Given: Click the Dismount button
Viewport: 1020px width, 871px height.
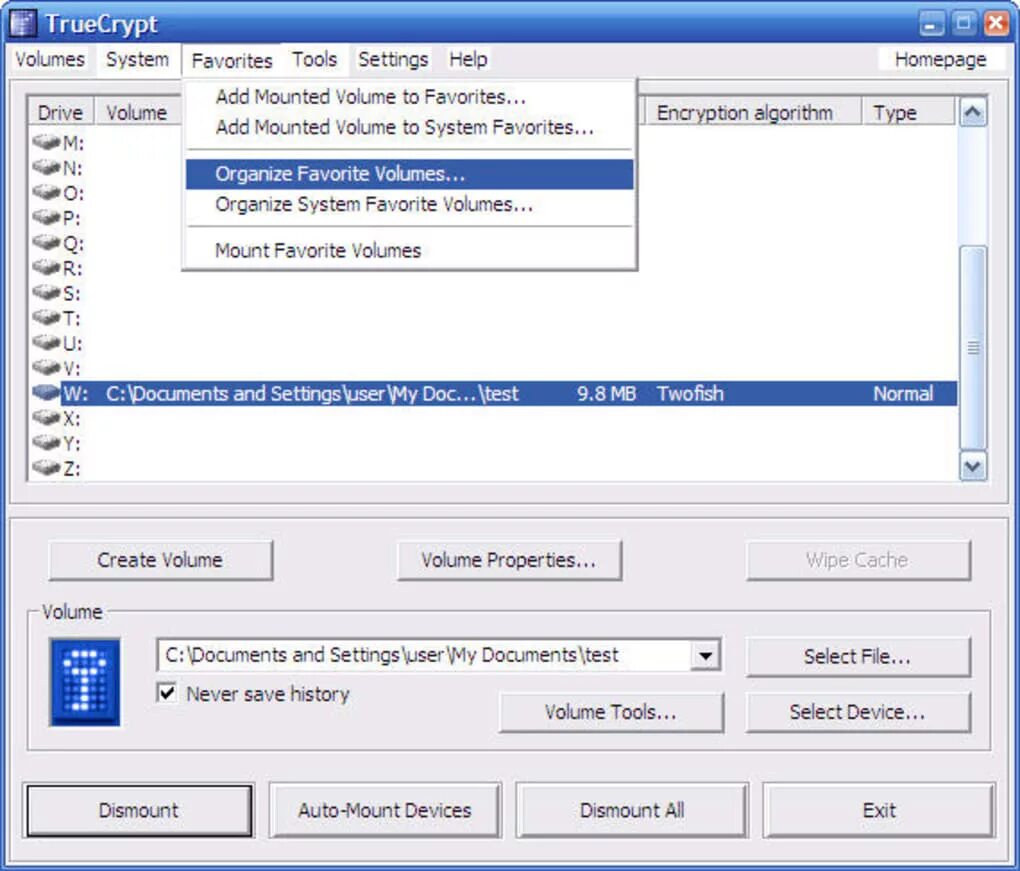Looking at the screenshot, I should click(139, 810).
